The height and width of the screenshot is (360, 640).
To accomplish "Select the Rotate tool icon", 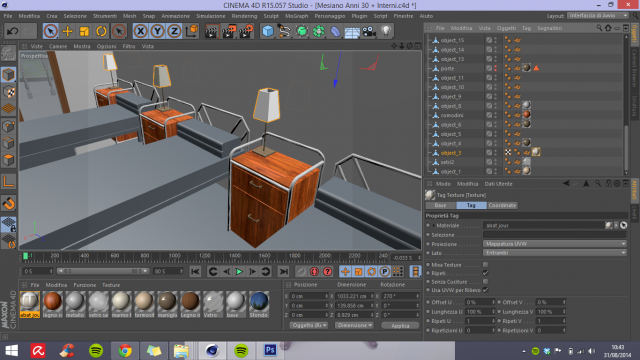I will [x=101, y=31].
